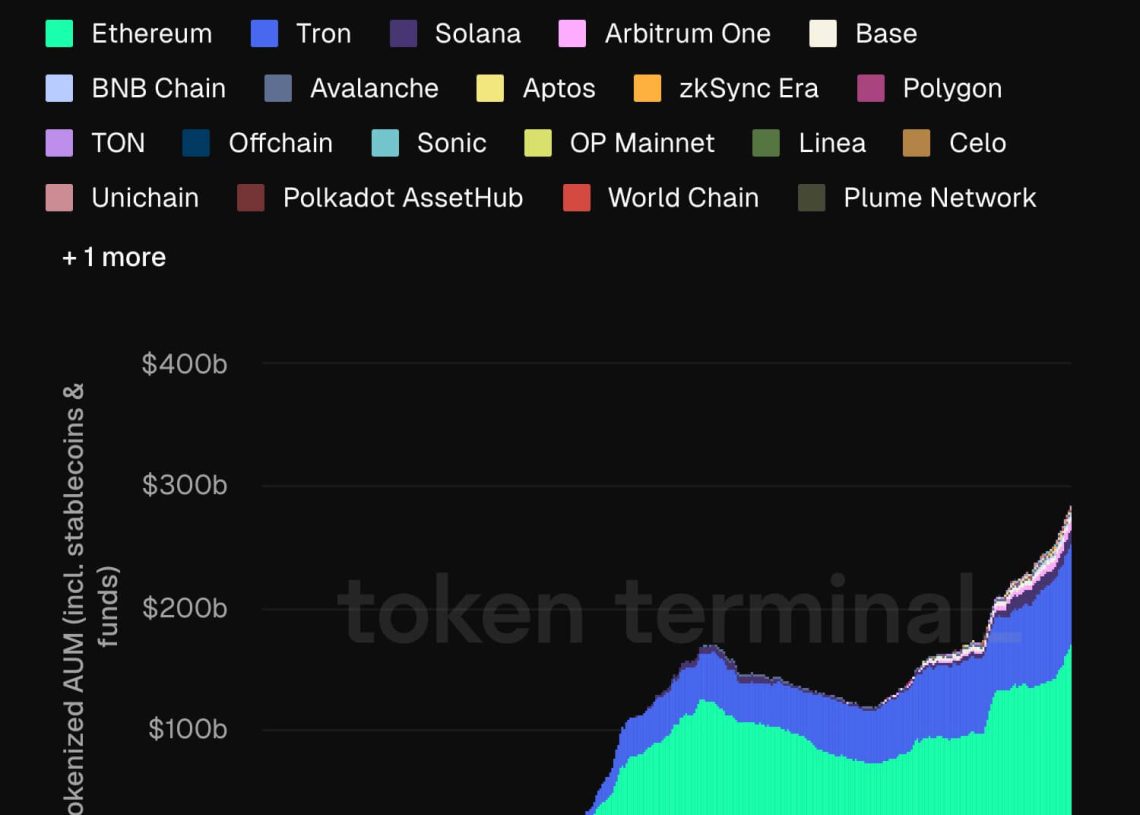Click the Linea green swatch
1140x815 pixels.
tap(766, 143)
